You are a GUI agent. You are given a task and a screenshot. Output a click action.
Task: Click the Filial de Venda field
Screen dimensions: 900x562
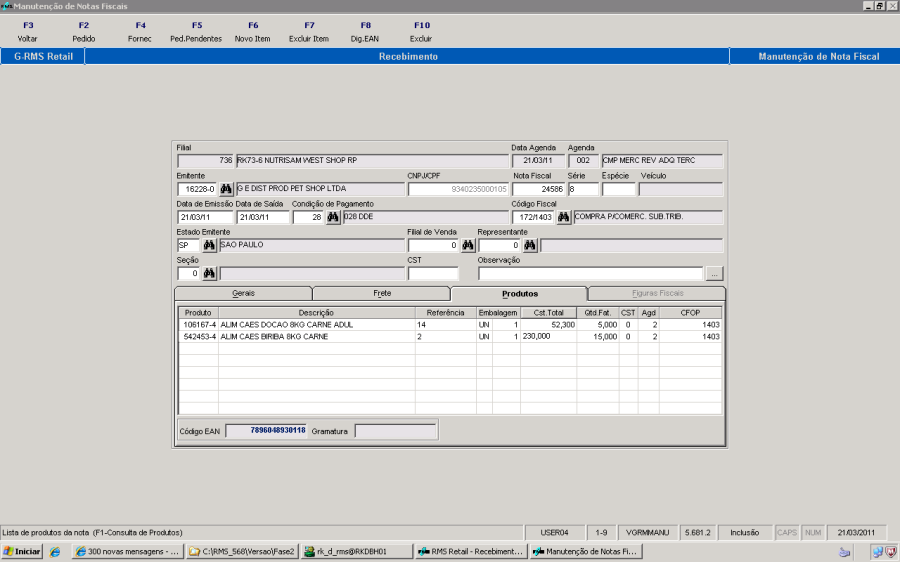[x=433, y=245]
